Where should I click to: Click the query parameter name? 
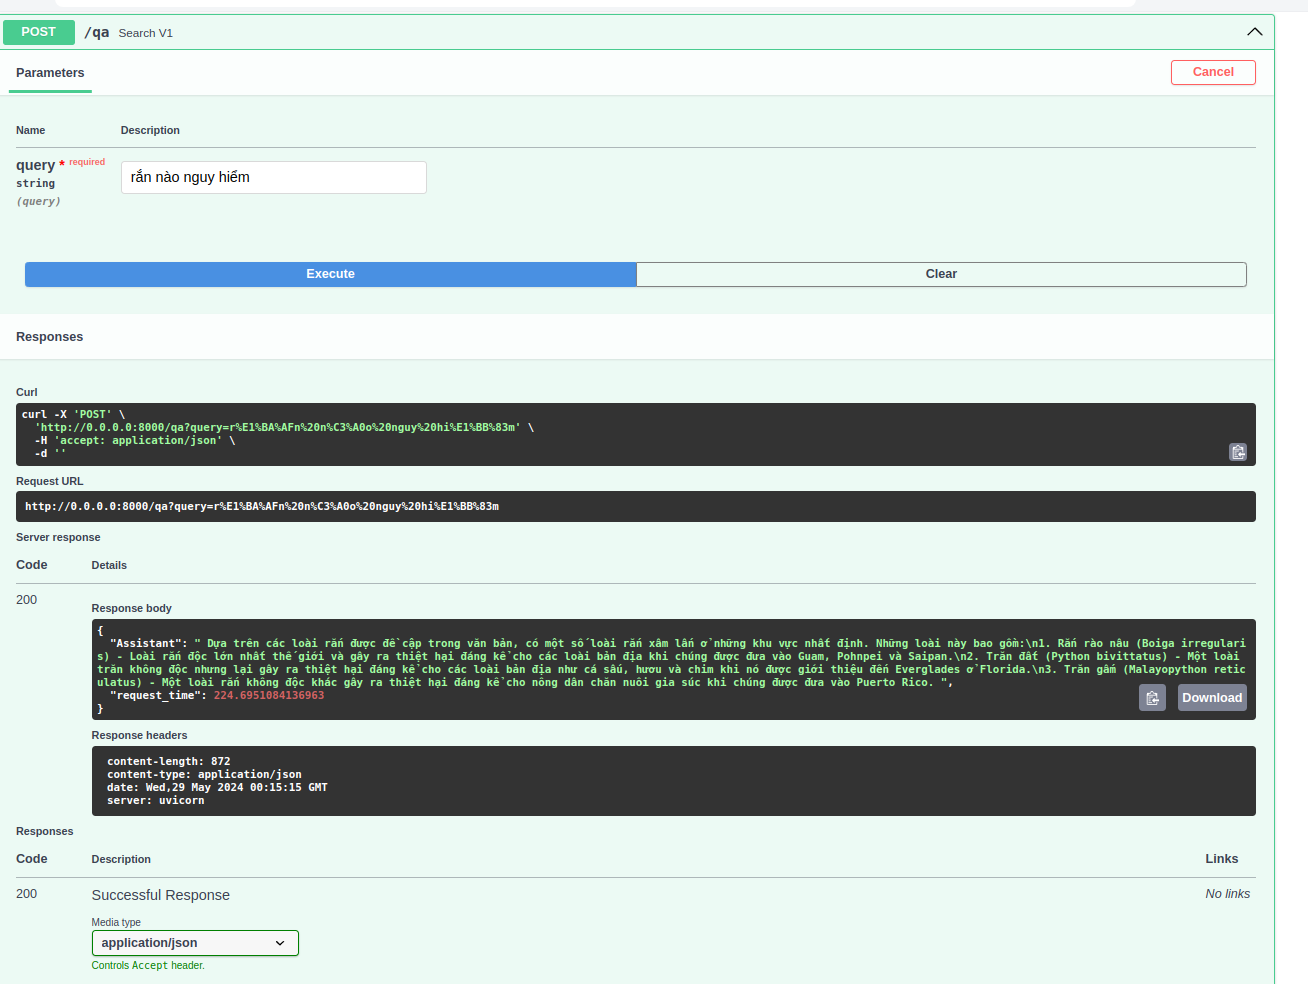click(x=35, y=165)
